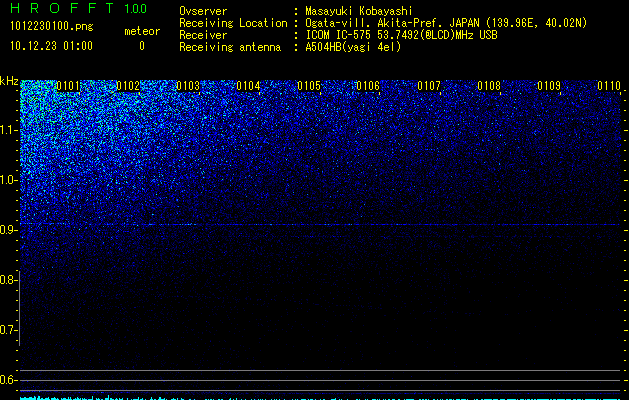Image resolution: width=629 pixels, height=400 pixels.
Task: Click the Ovserver label
Action: click(203, 11)
